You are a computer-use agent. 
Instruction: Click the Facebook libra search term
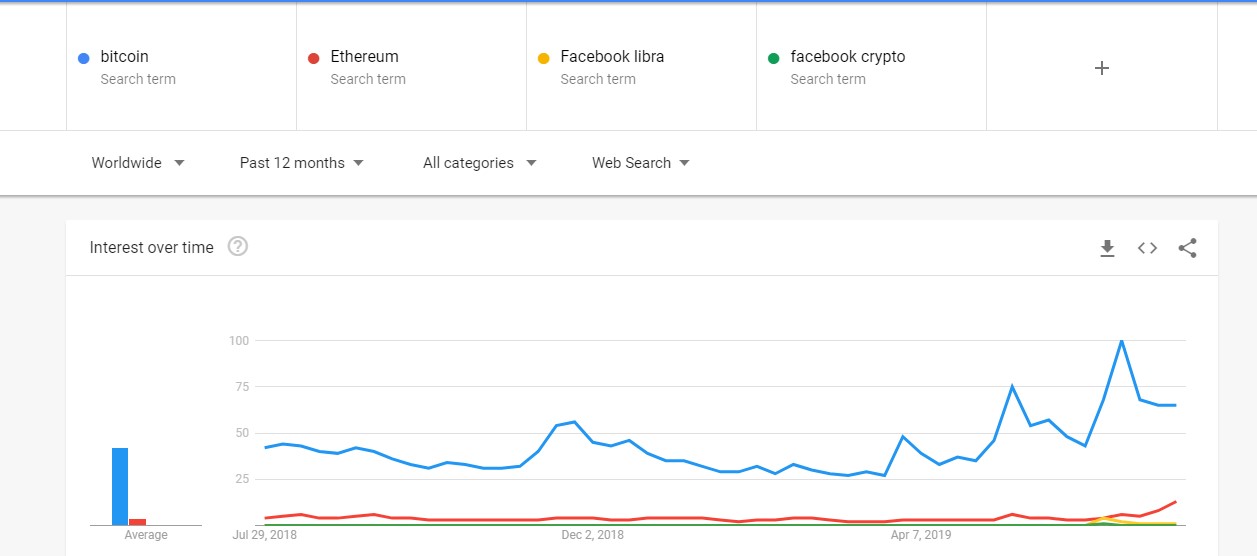pyautogui.click(x=612, y=57)
